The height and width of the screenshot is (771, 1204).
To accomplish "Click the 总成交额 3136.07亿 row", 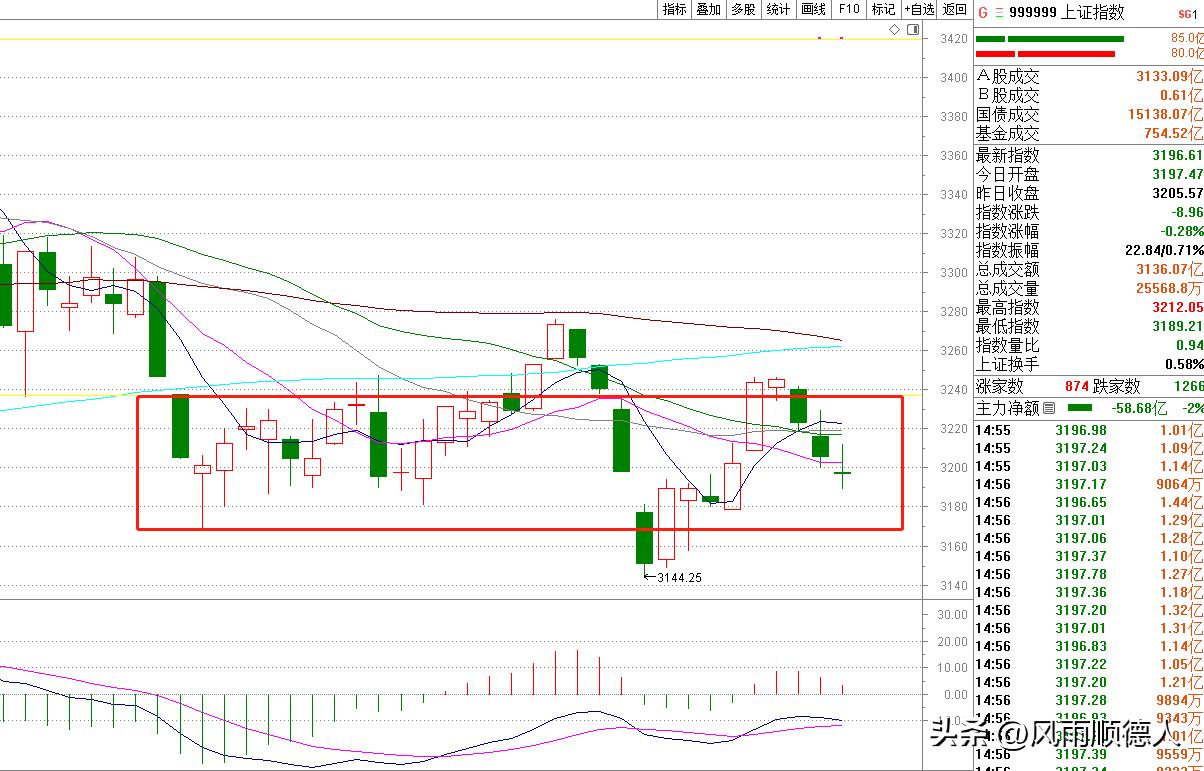I will 1088,269.
